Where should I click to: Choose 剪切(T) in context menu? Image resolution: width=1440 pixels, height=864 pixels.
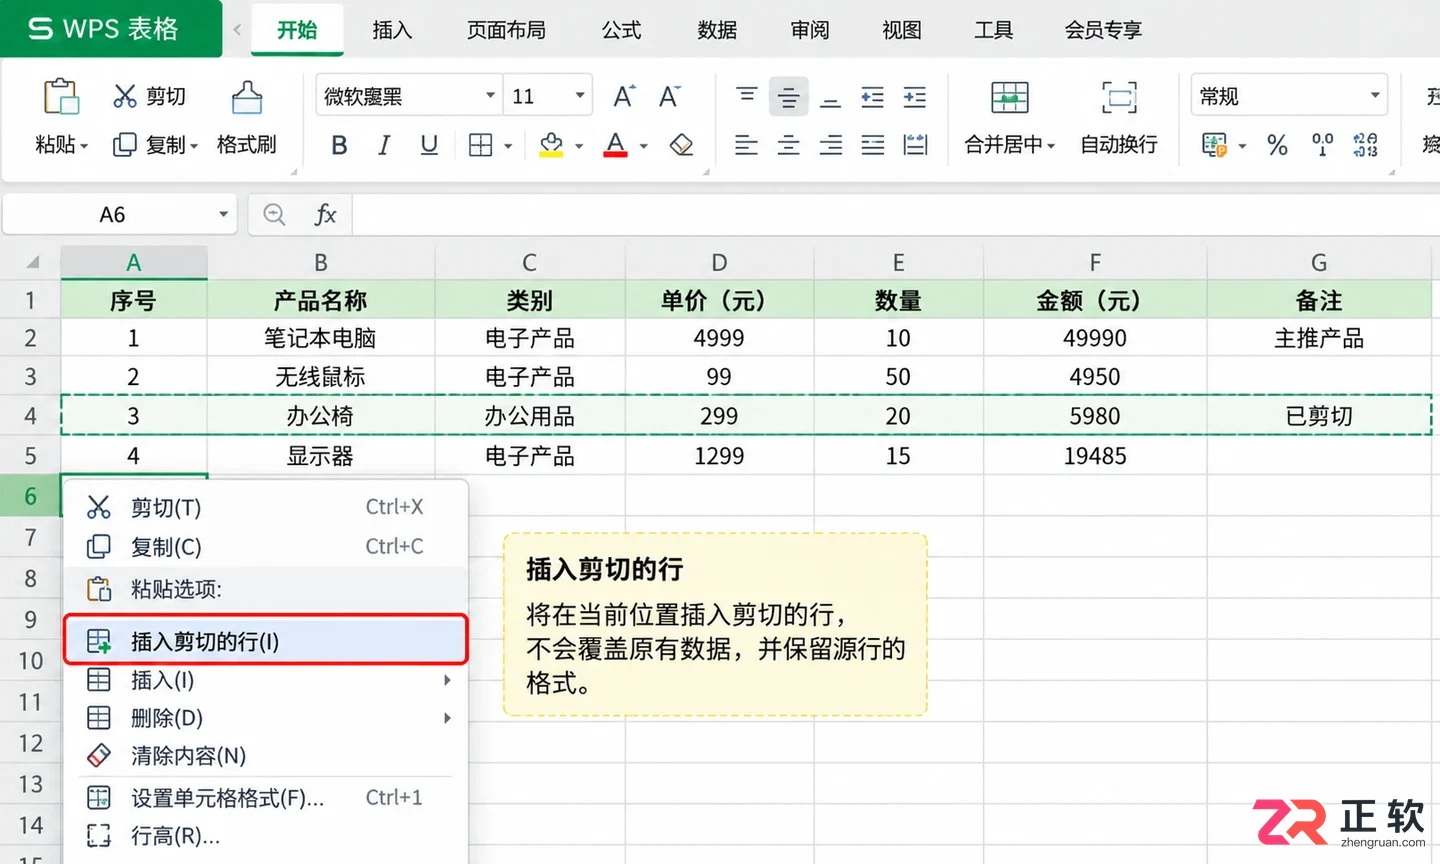tap(266, 507)
